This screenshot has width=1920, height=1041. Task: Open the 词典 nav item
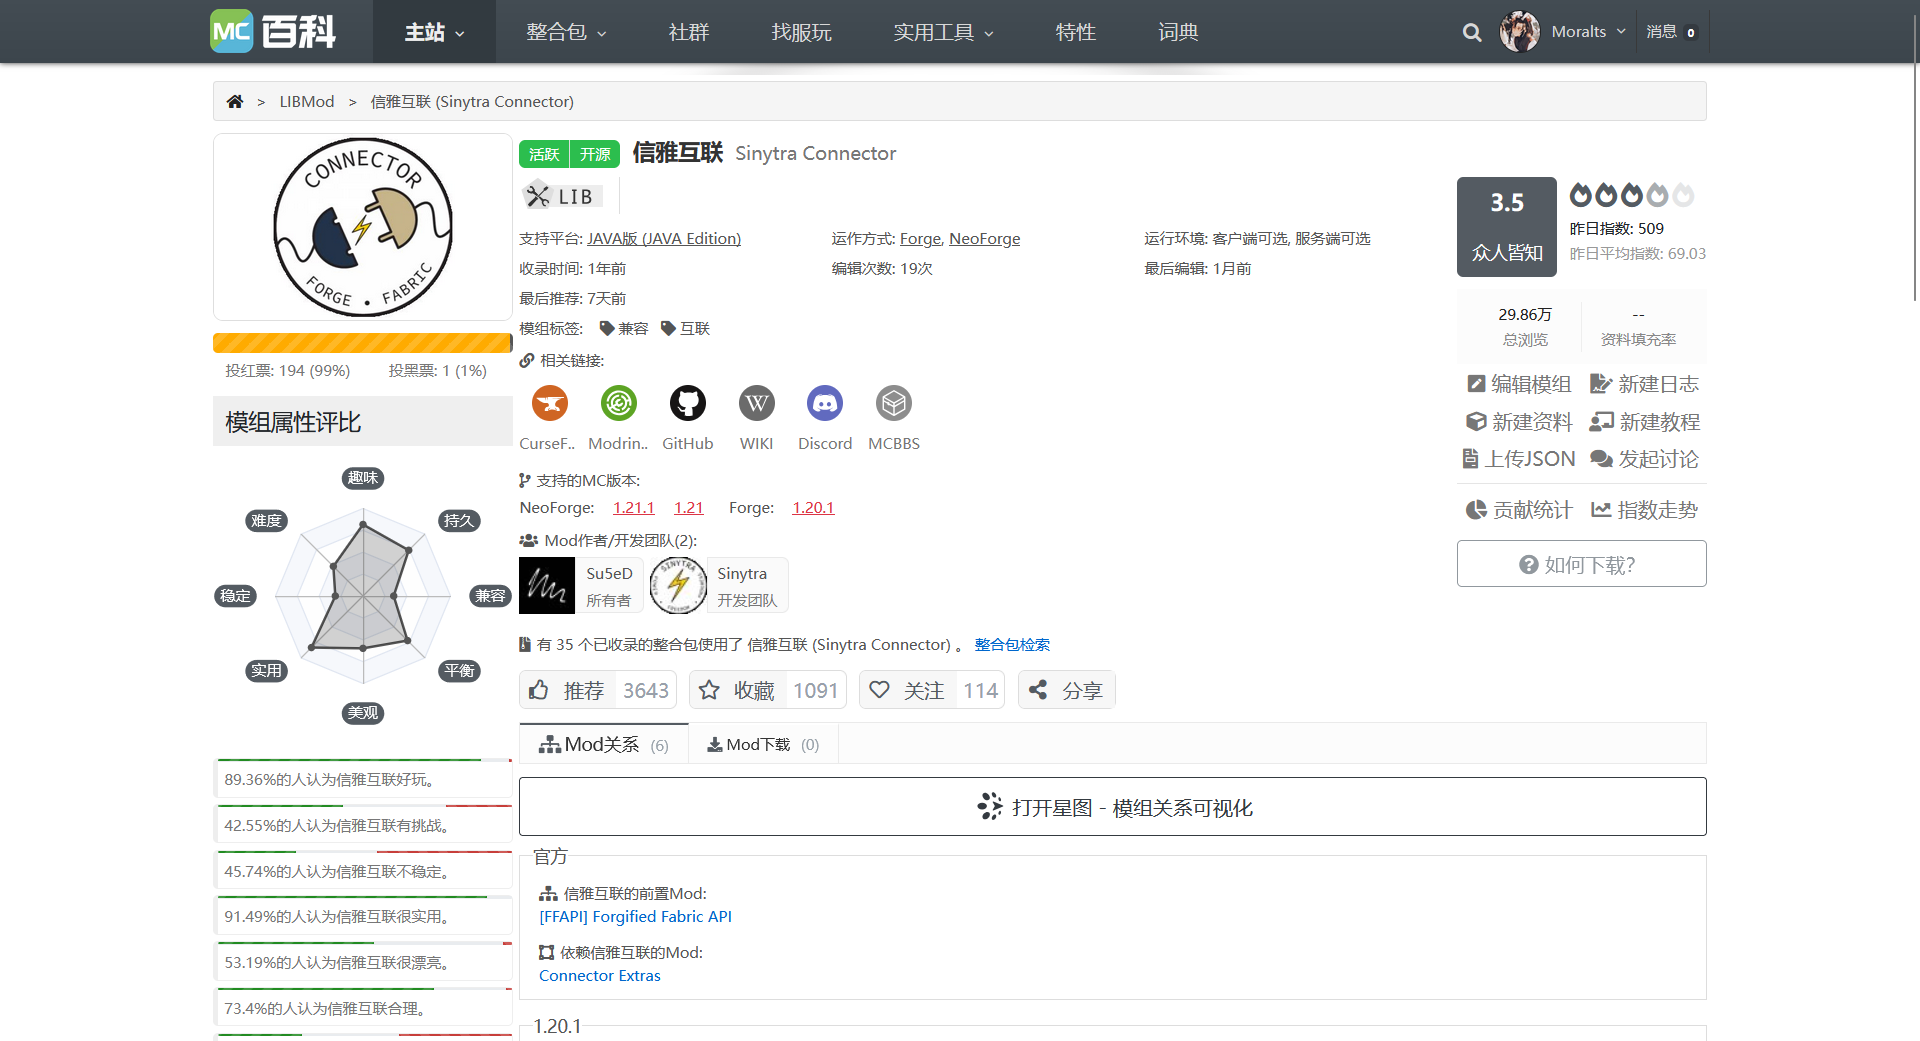[x=1178, y=32]
